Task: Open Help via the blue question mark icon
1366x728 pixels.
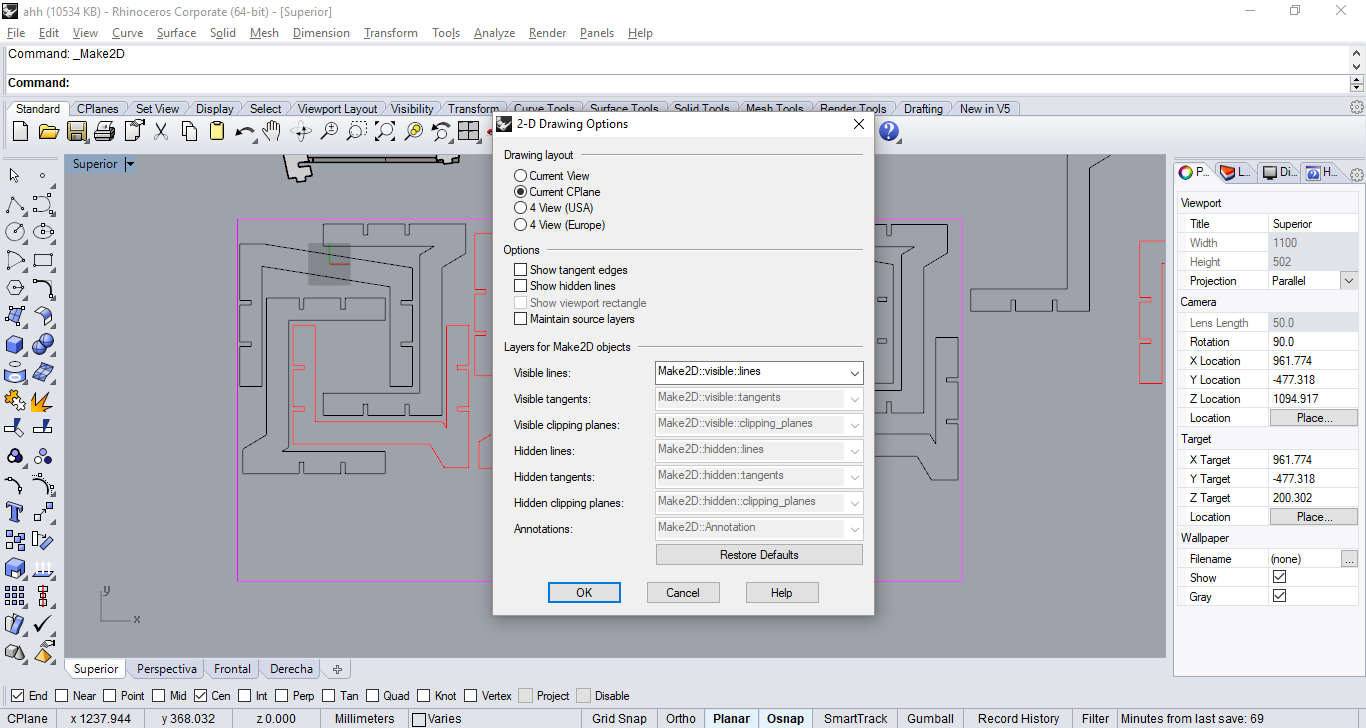Action: coord(889,131)
